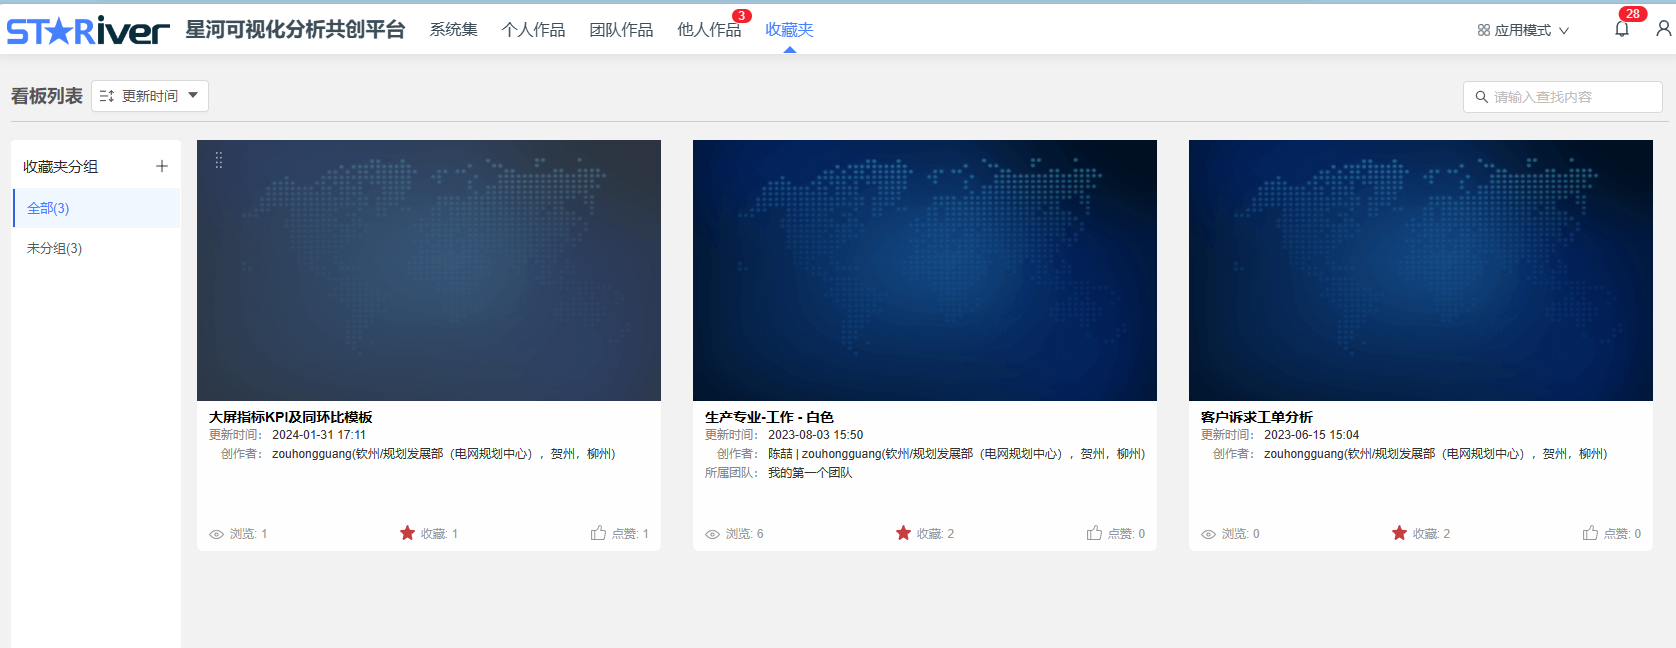Open the notification bell icon
Image resolution: width=1676 pixels, height=648 pixels.
pos(1622,29)
